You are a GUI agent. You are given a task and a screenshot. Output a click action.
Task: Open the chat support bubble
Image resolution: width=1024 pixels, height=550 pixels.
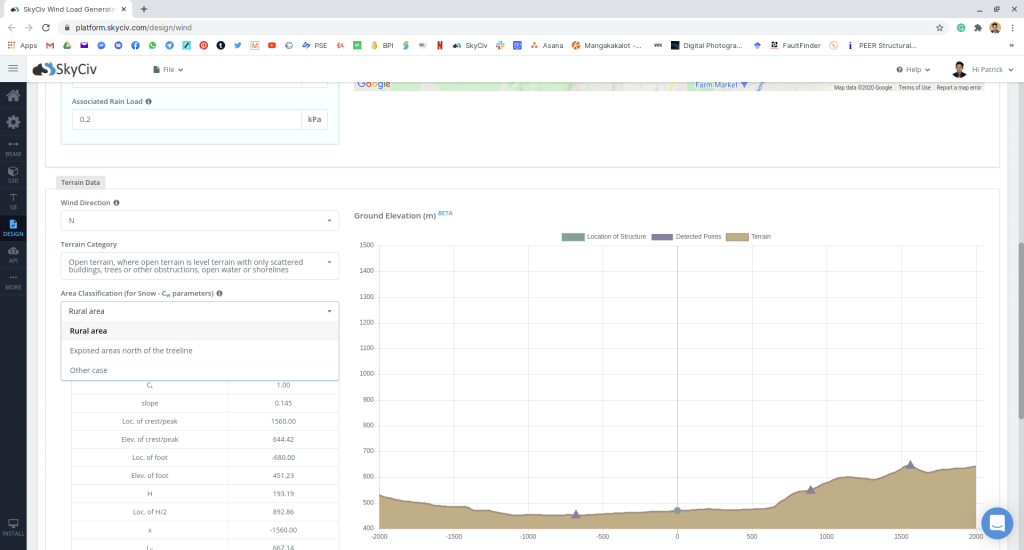pyautogui.click(x=996, y=522)
